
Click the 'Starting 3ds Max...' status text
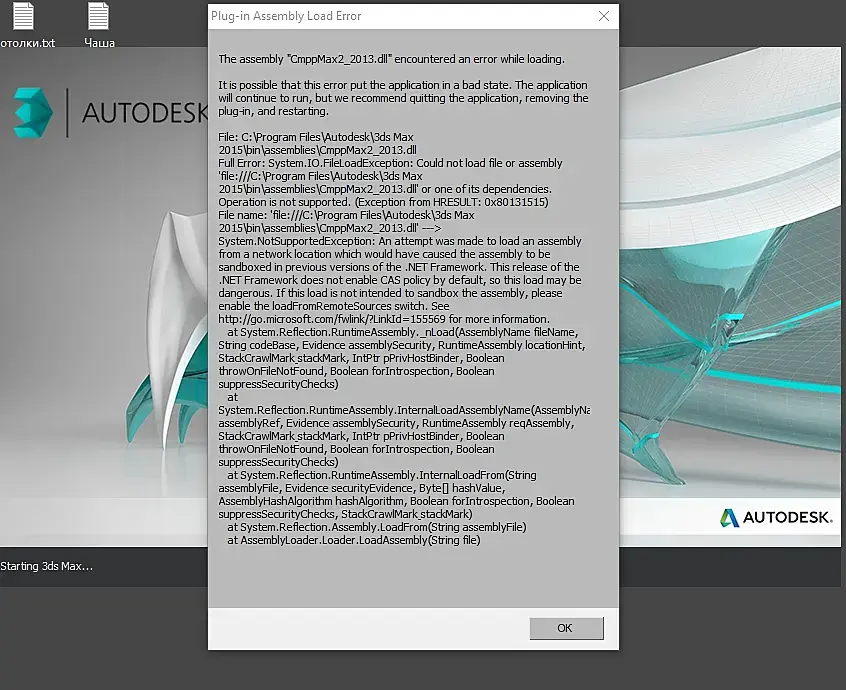46,566
